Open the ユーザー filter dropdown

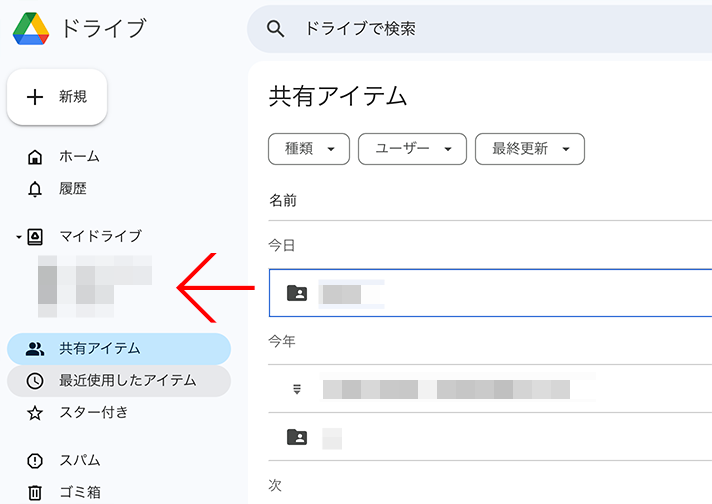tap(412, 149)
